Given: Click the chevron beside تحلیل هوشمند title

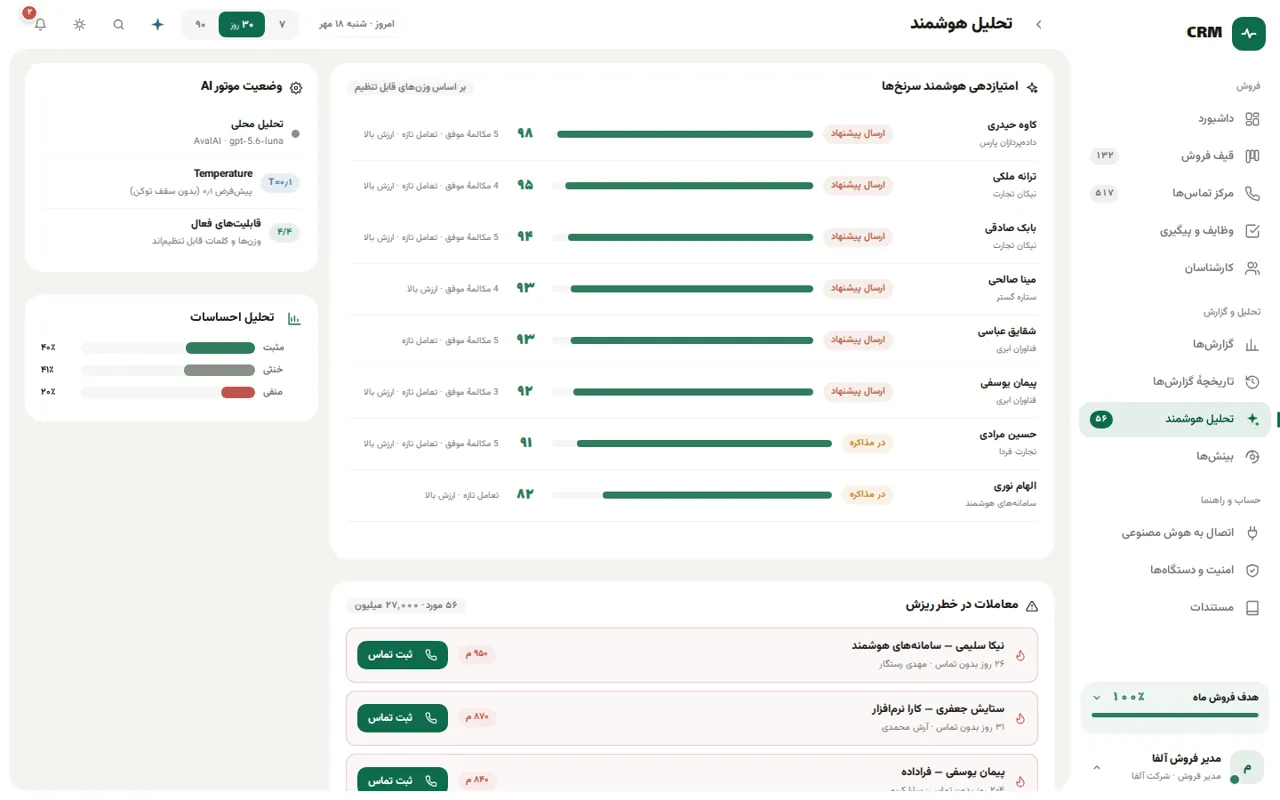Looking at the screenshot, I should pos(1038,24).
